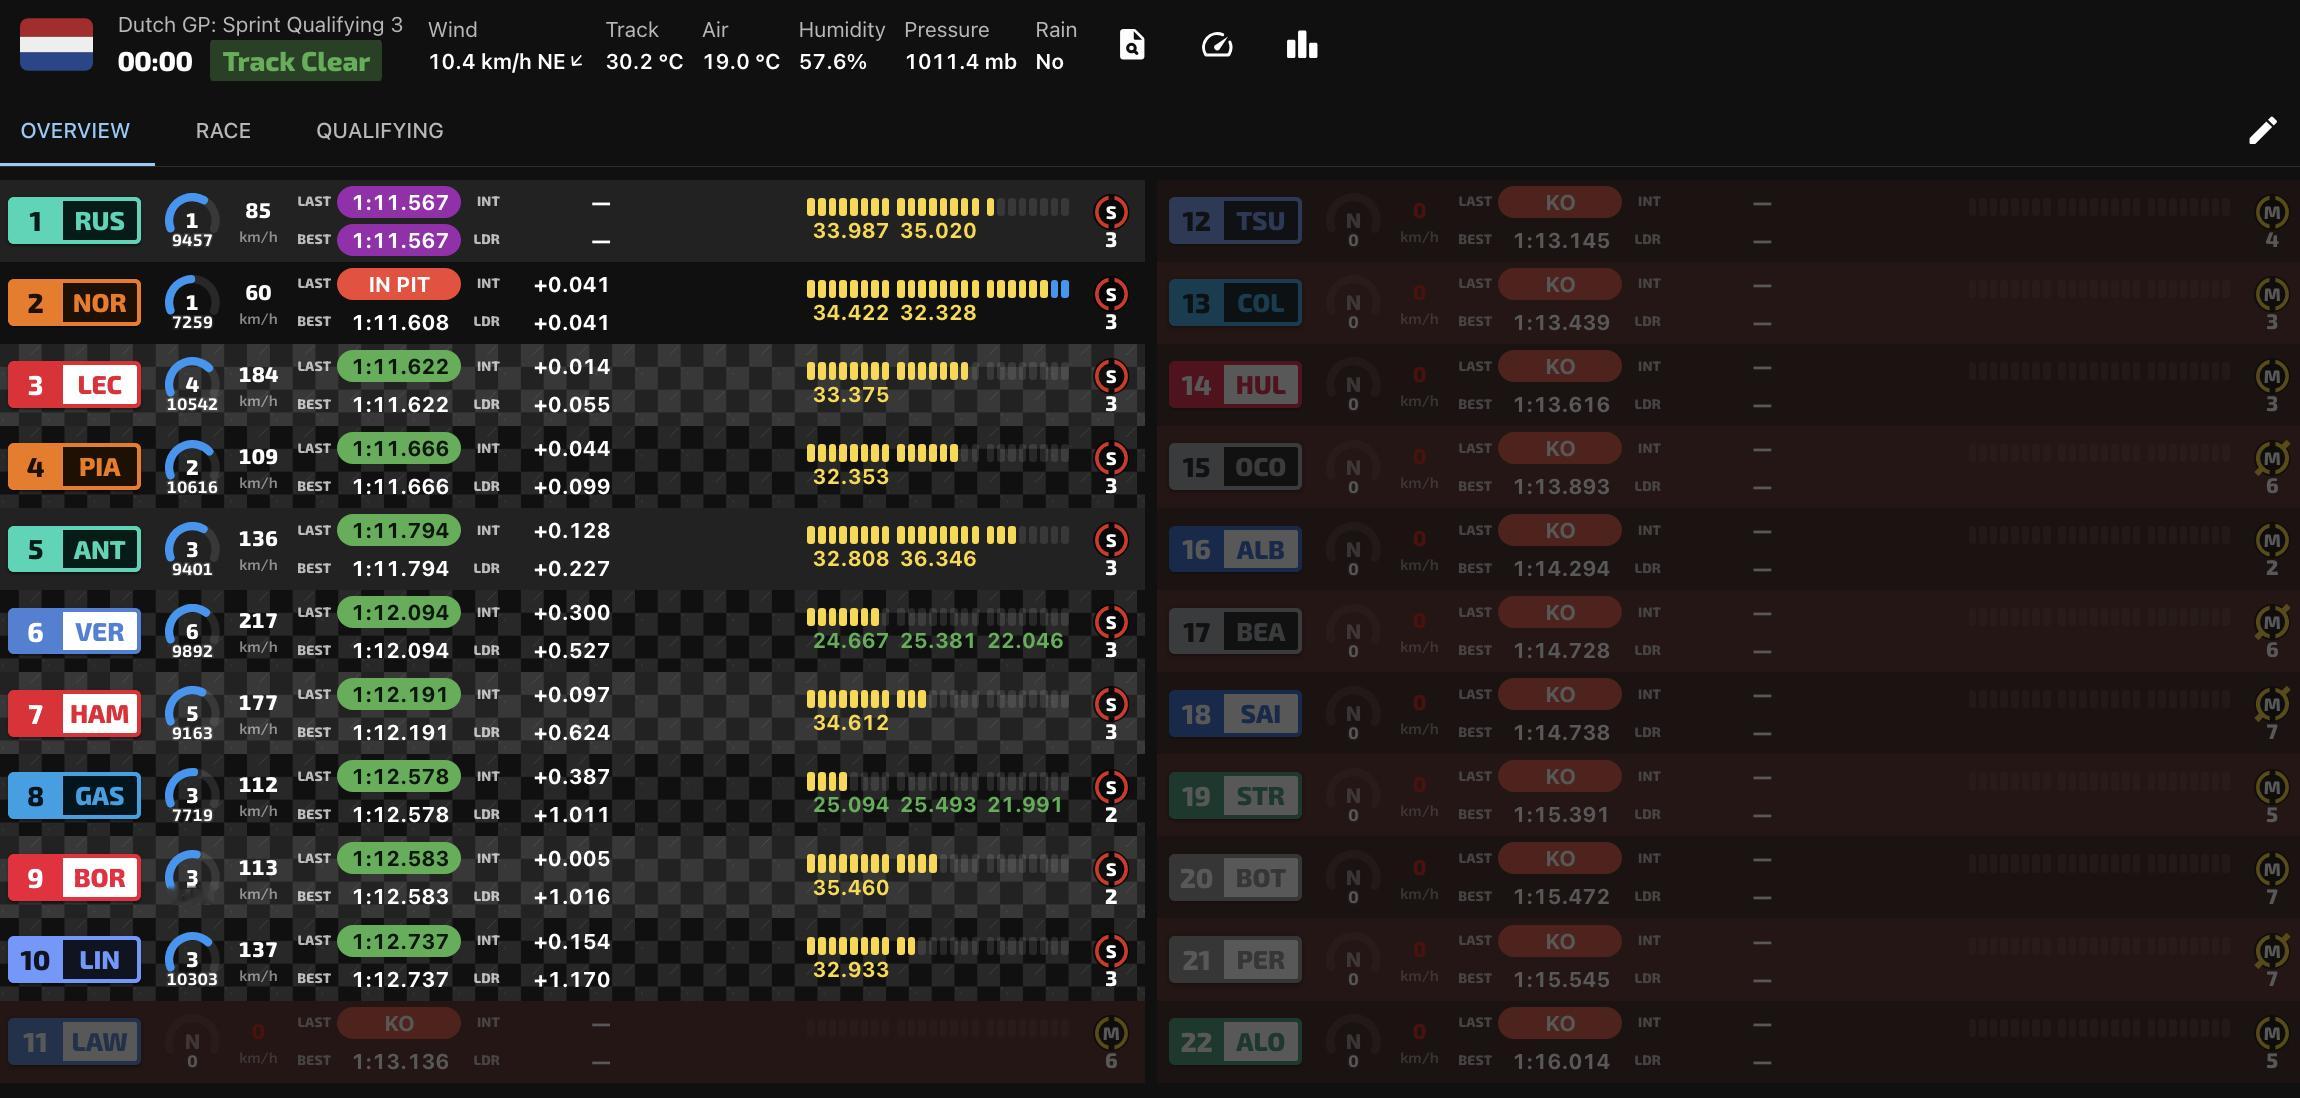Click the mini-sector progress bar for RUS
The image size is (2300, 1098).
[x=938, y=207]
